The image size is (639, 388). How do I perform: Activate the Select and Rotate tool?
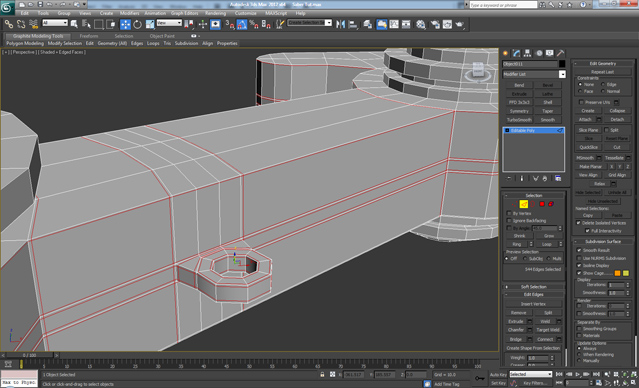(x=138, y=24)
